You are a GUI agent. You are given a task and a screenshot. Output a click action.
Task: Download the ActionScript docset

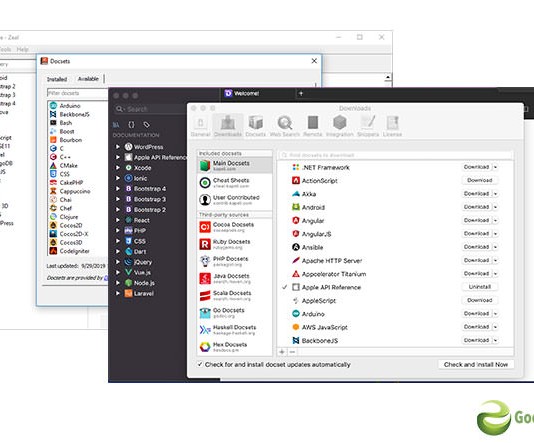[x=480, y=180]
